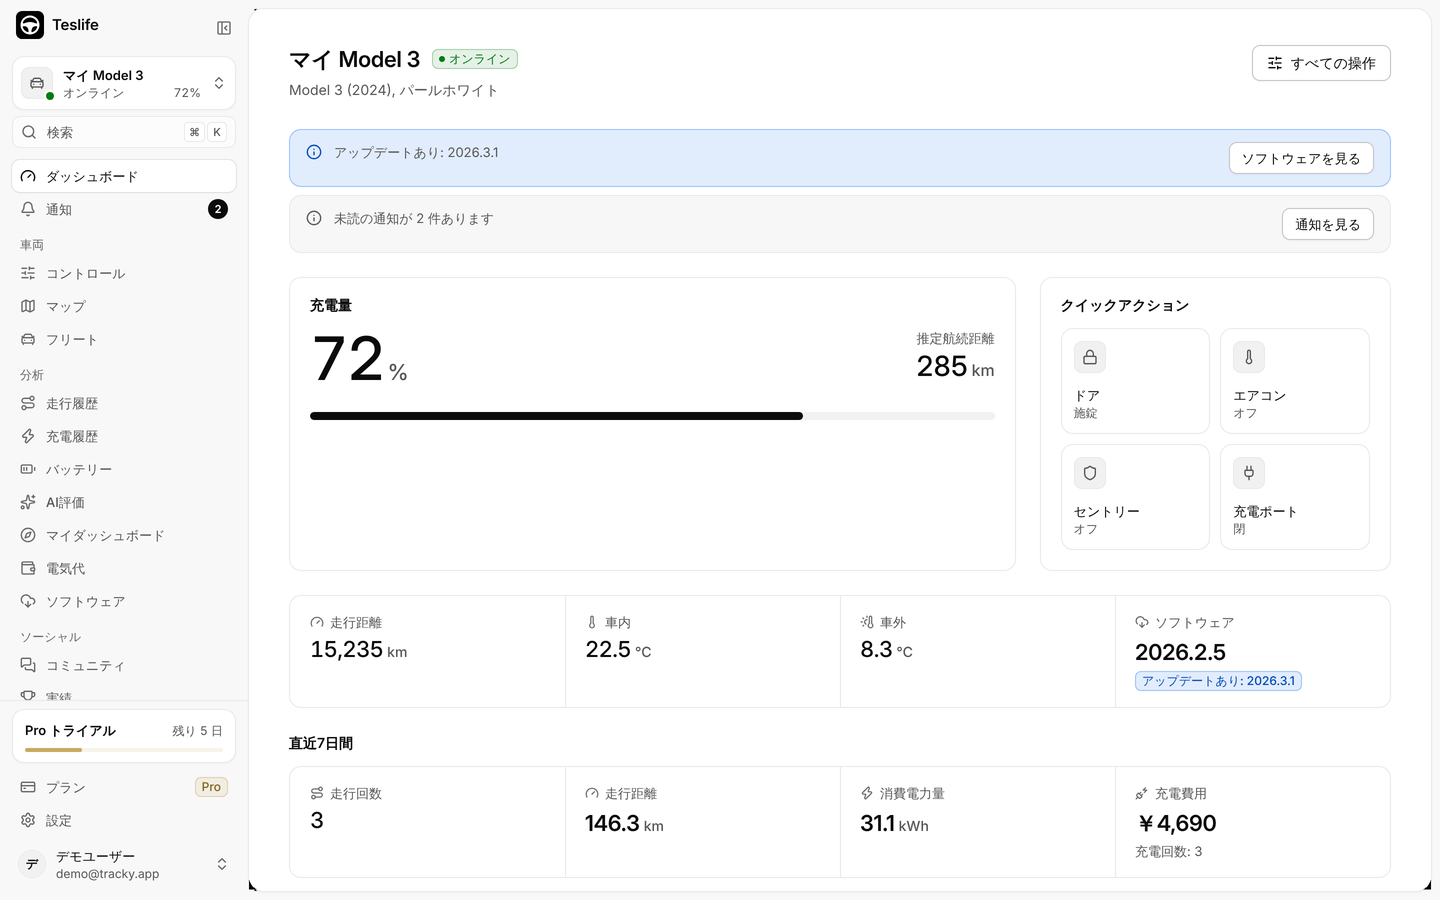Click the 消費電力量 value 31.1 kWh
This screenshot has height=900, width=1440.
tap(894, 824)
